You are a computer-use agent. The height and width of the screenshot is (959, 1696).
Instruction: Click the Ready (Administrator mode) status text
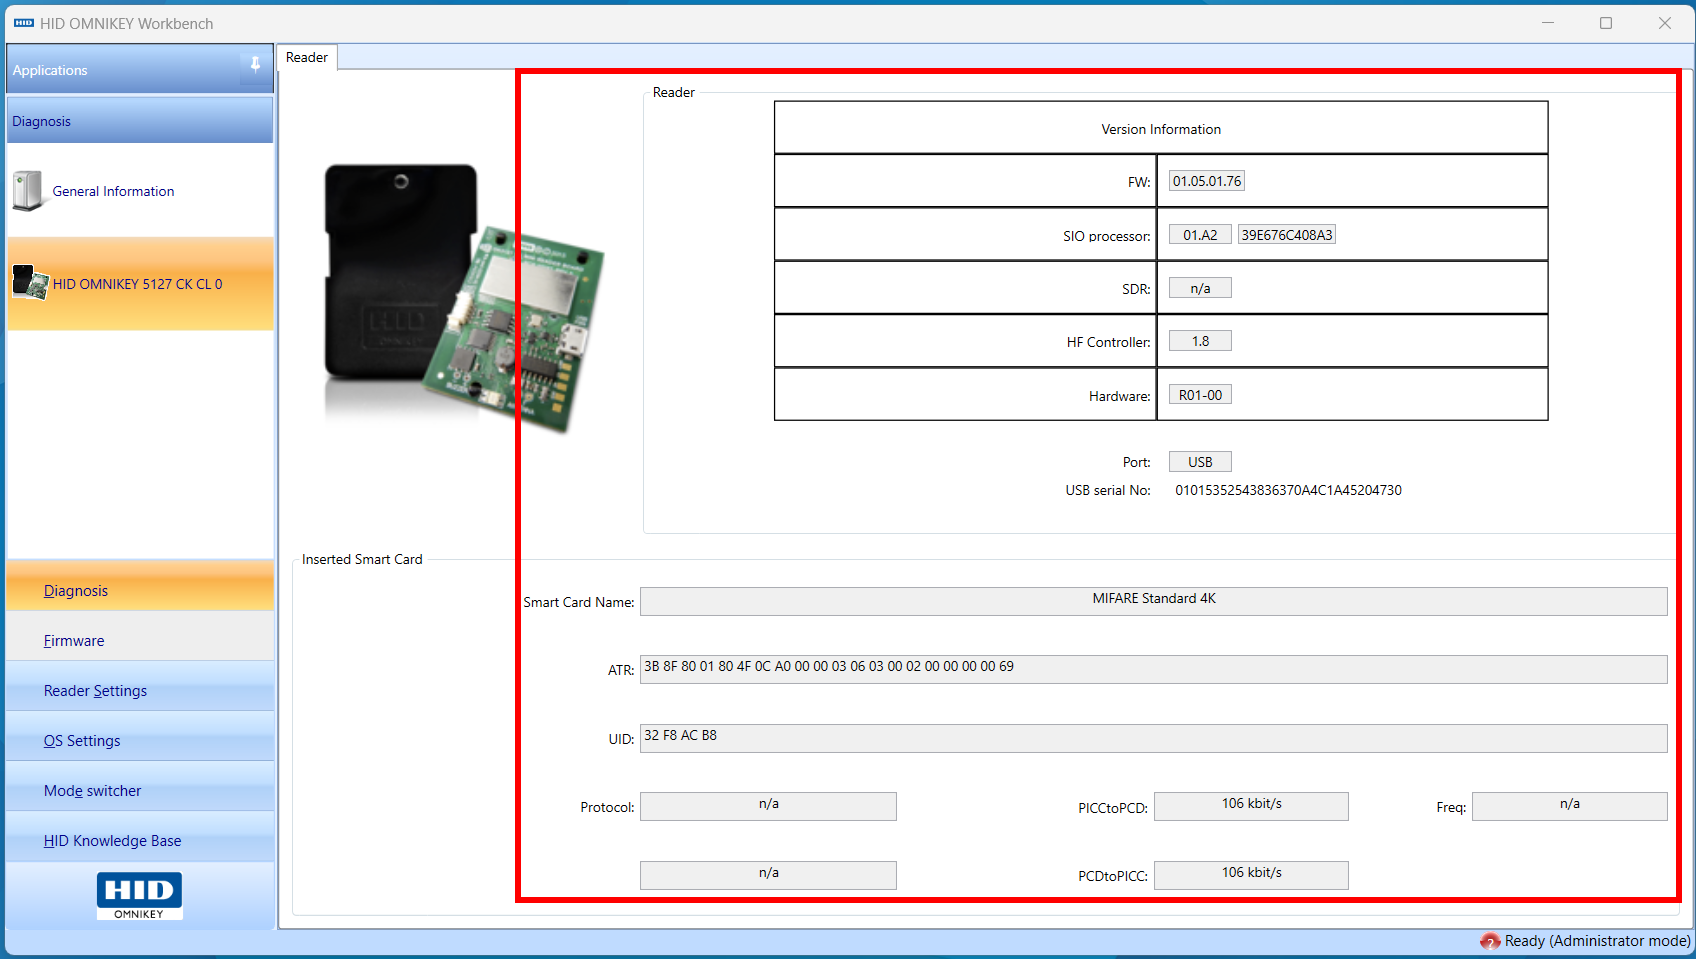coord(1597,941)
